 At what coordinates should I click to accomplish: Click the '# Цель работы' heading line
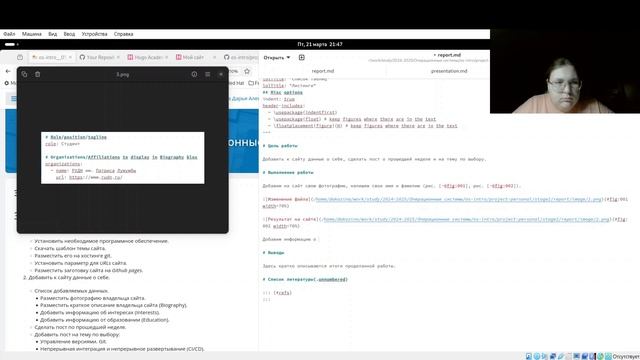click(280, 146)
